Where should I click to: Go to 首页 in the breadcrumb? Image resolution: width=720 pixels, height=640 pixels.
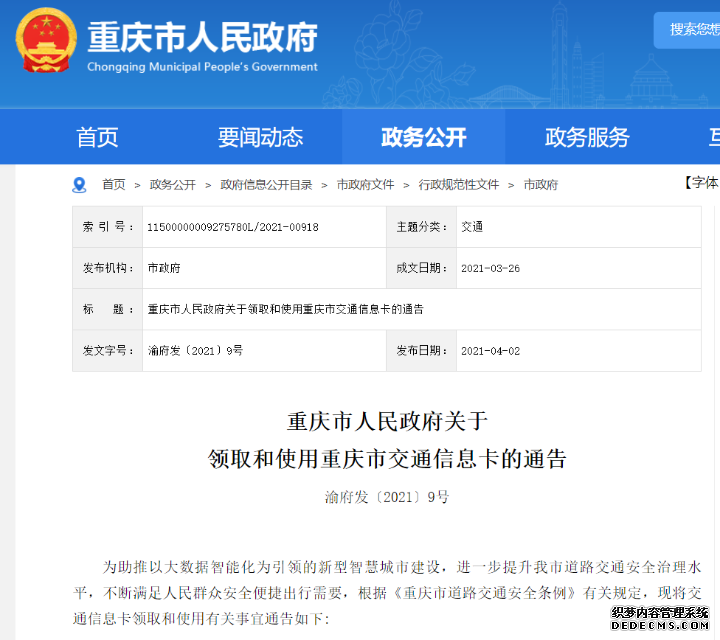click(113, 185)
